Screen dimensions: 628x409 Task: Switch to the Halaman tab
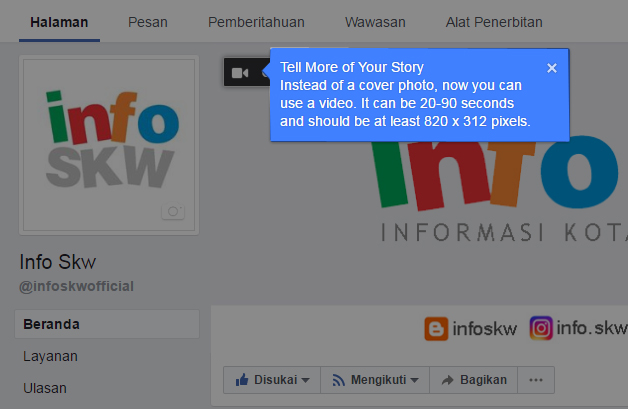coord(59,22)
